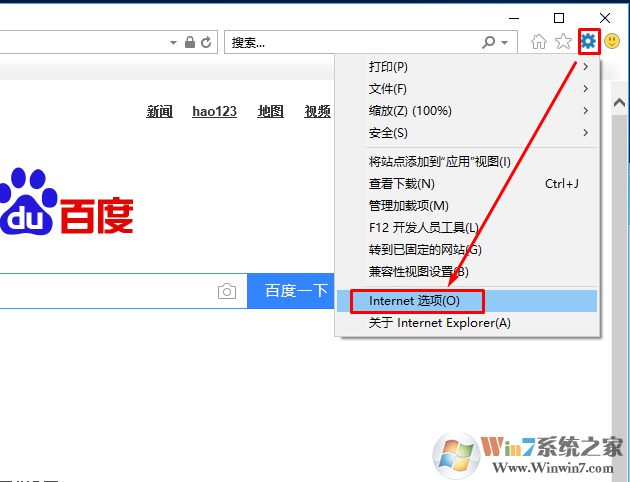Click the smiley feedback icon
Viewport: 630px width, 482px height.
point(612,41)
